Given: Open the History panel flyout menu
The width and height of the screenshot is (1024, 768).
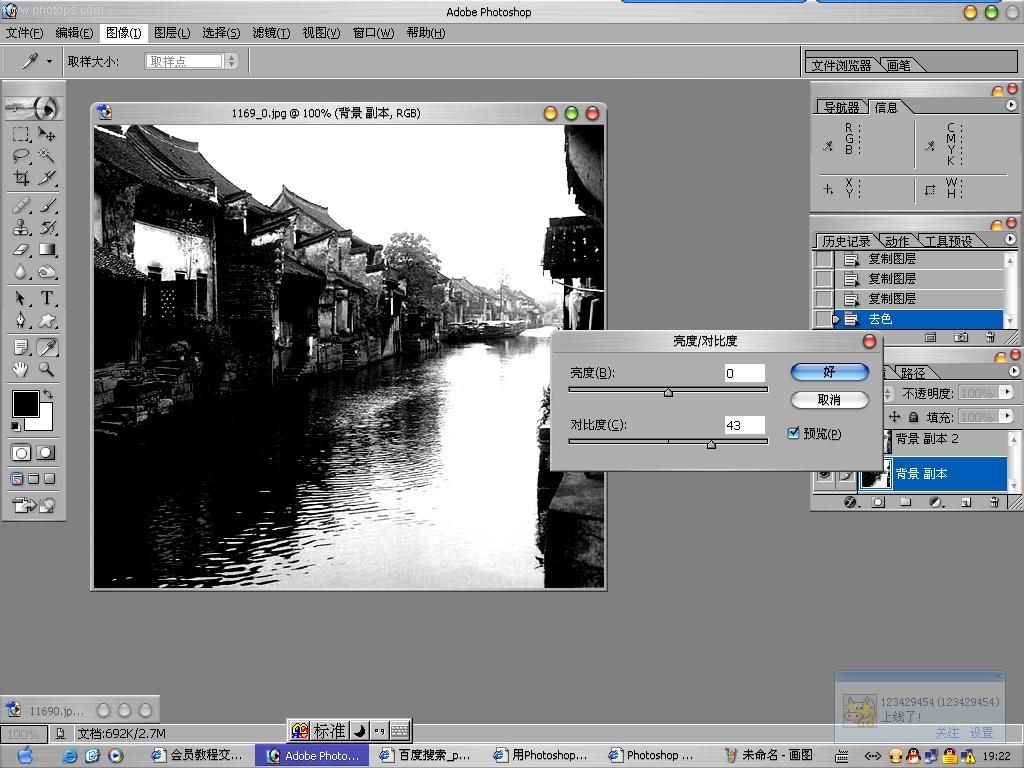Looking at the screenshot, I should (x=1010, y=239).
